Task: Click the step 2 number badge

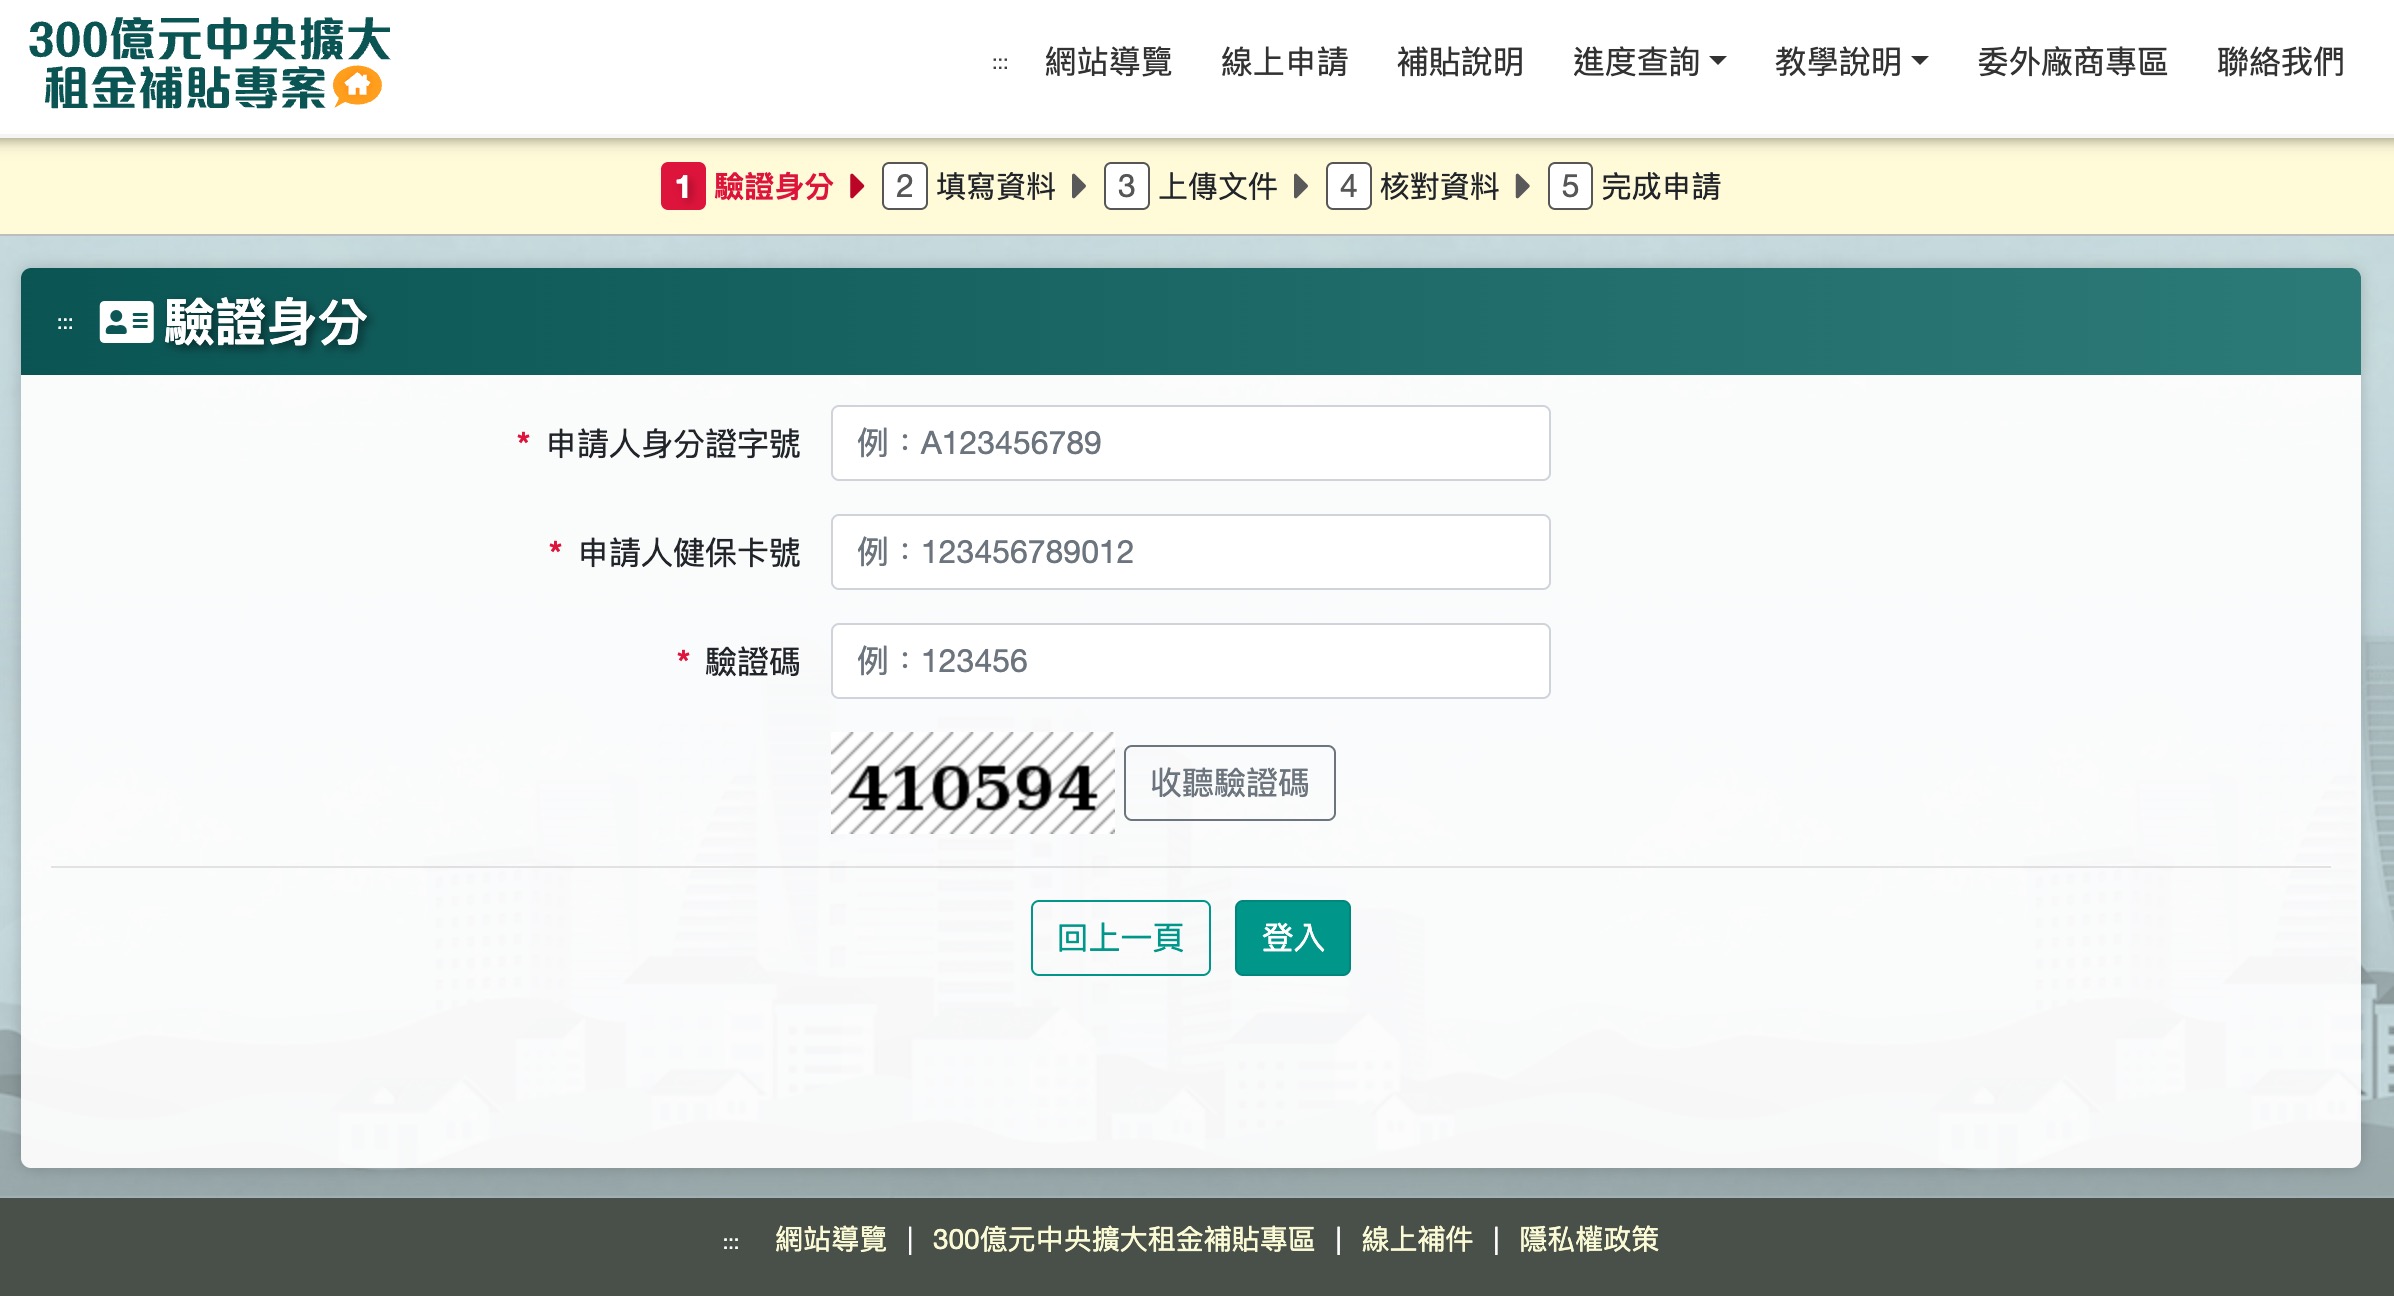Action: [x=904, y=186]
